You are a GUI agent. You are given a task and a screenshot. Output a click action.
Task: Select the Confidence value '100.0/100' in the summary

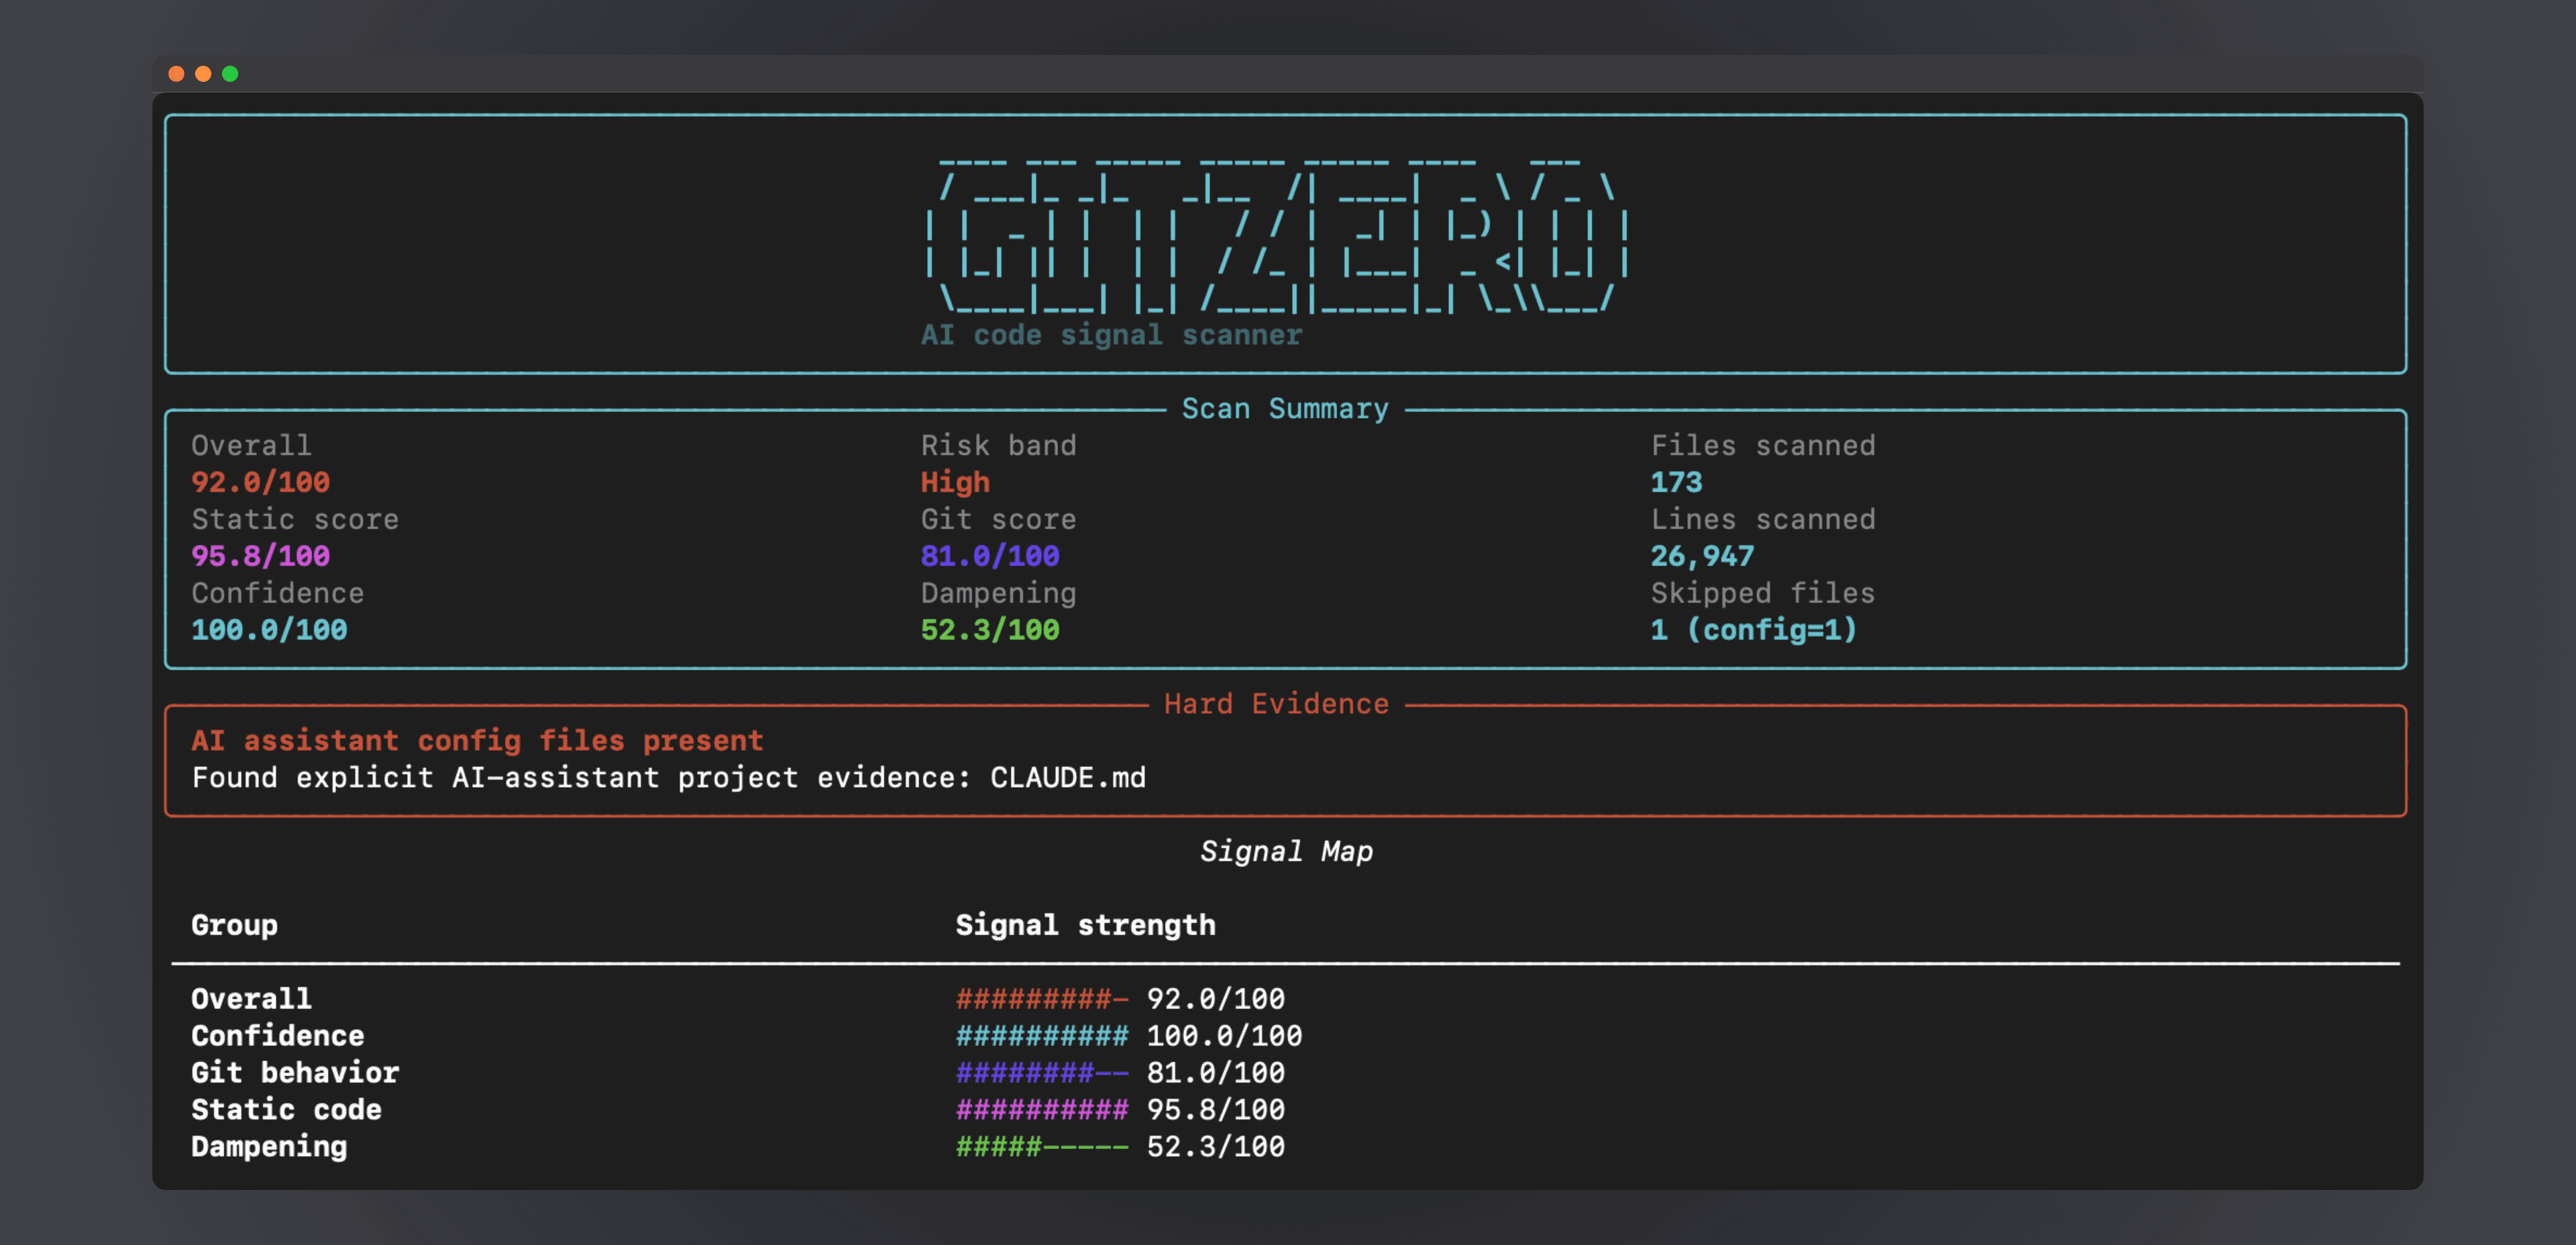coord(269,630)
